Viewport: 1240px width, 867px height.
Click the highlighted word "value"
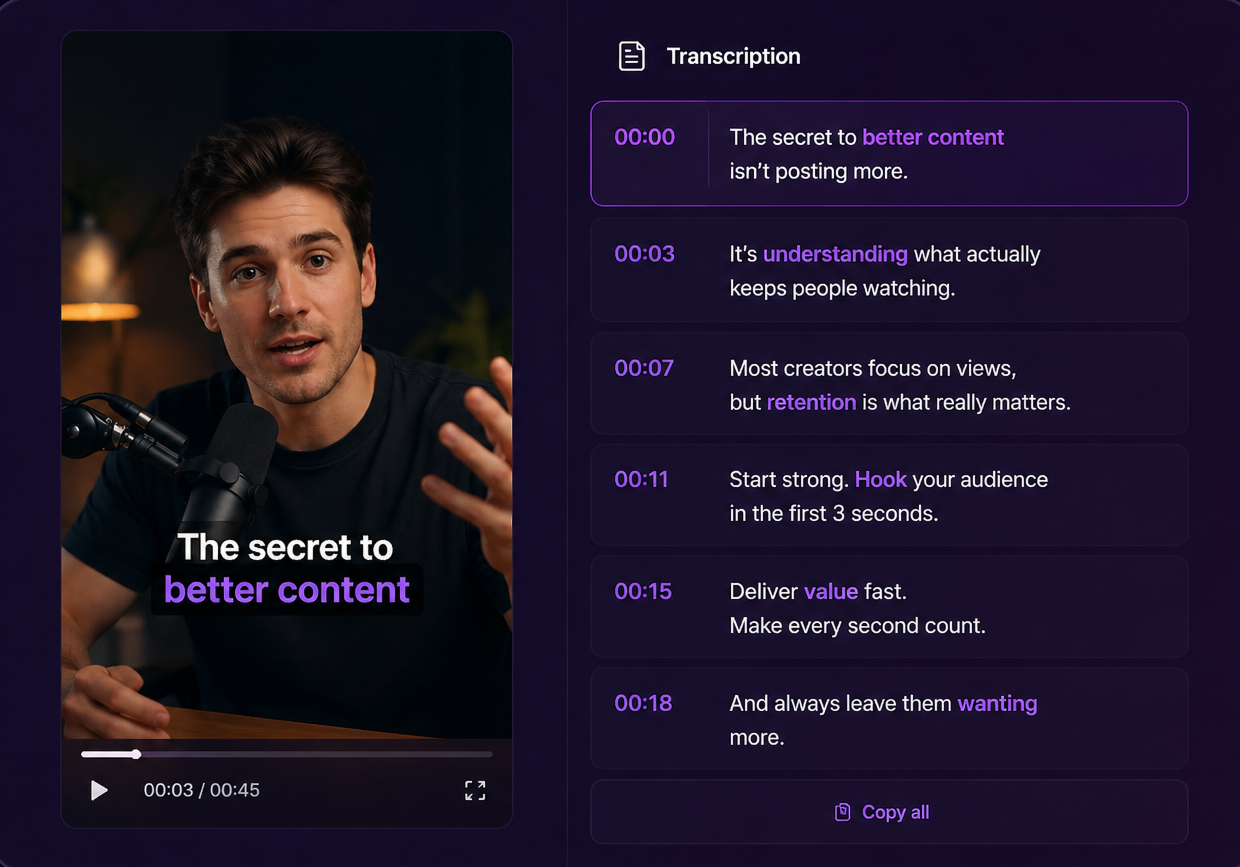coord(830,591)
